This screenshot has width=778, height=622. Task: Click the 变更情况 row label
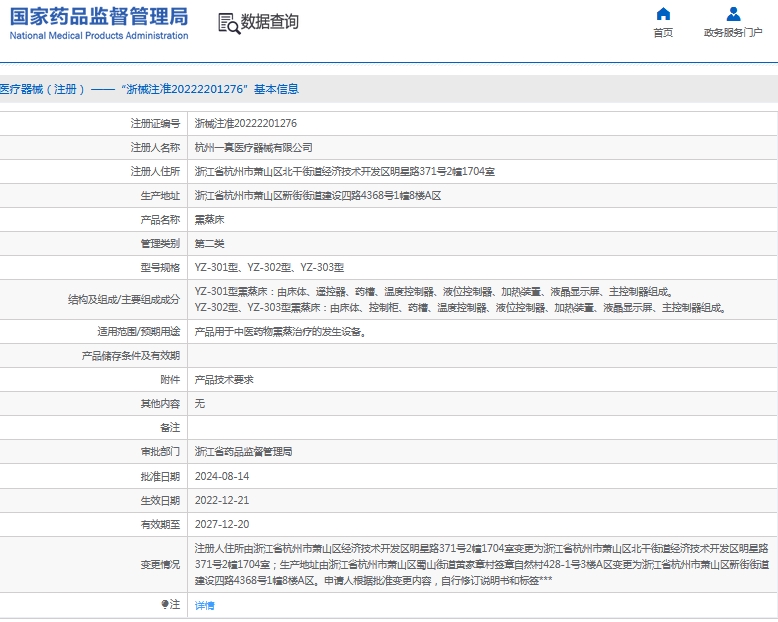[x=160, y=564]
